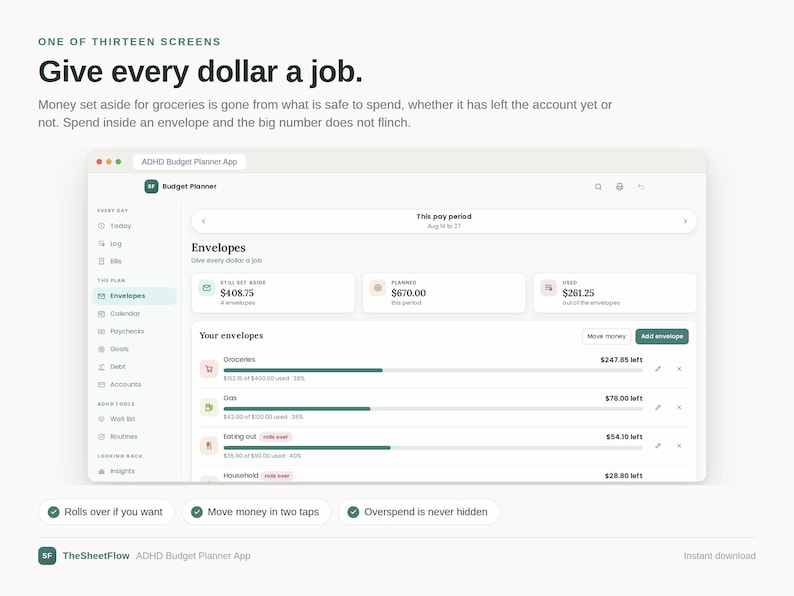Click the $247.85 left Groceries amount

pos(621,360)
